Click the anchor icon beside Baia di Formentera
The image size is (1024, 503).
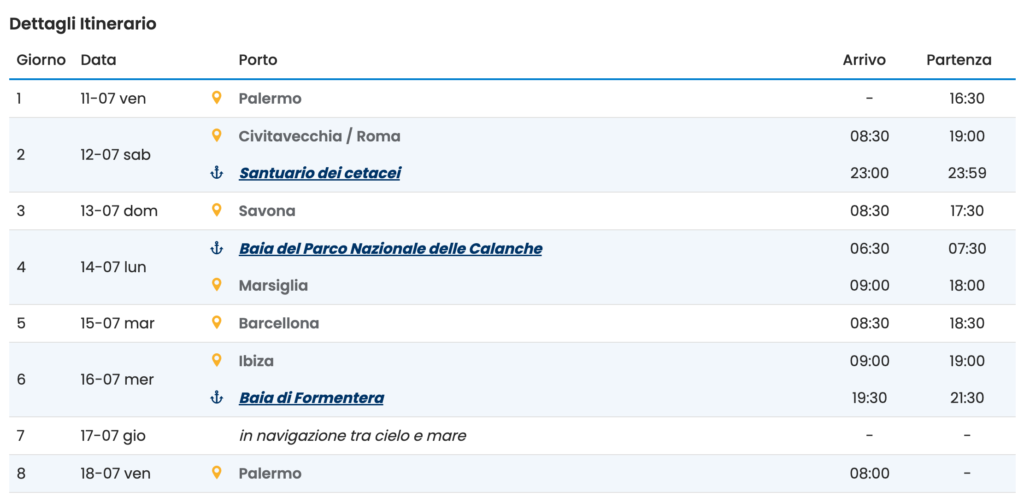tap(217, 397)
